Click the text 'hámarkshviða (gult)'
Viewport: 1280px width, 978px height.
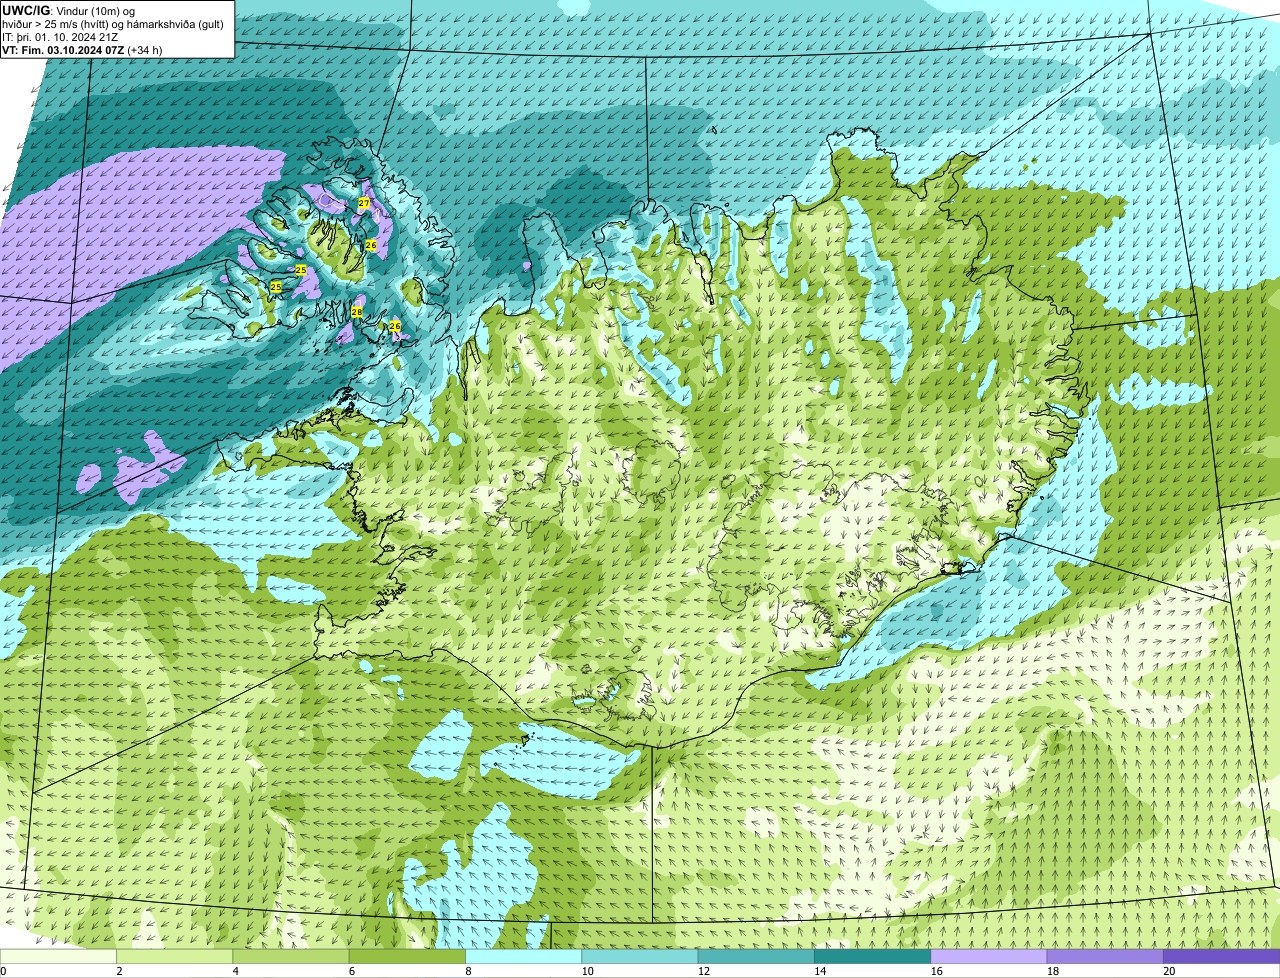(177, 23)
